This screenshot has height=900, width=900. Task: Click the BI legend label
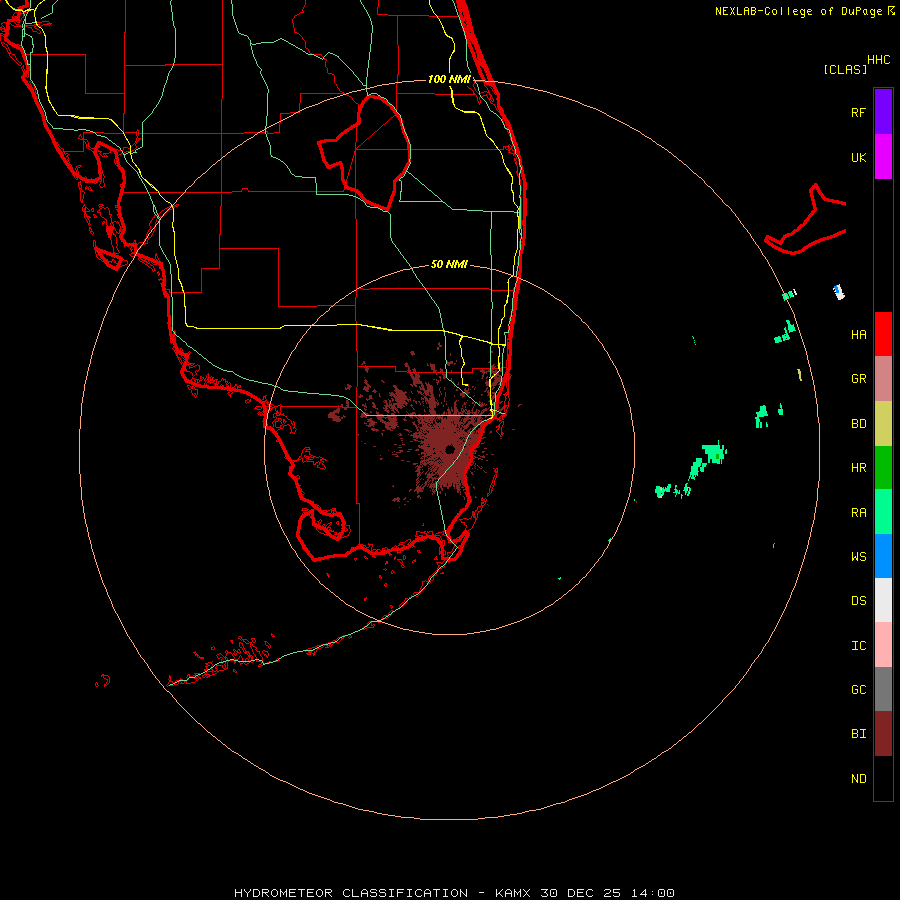(x=858, y=734)
